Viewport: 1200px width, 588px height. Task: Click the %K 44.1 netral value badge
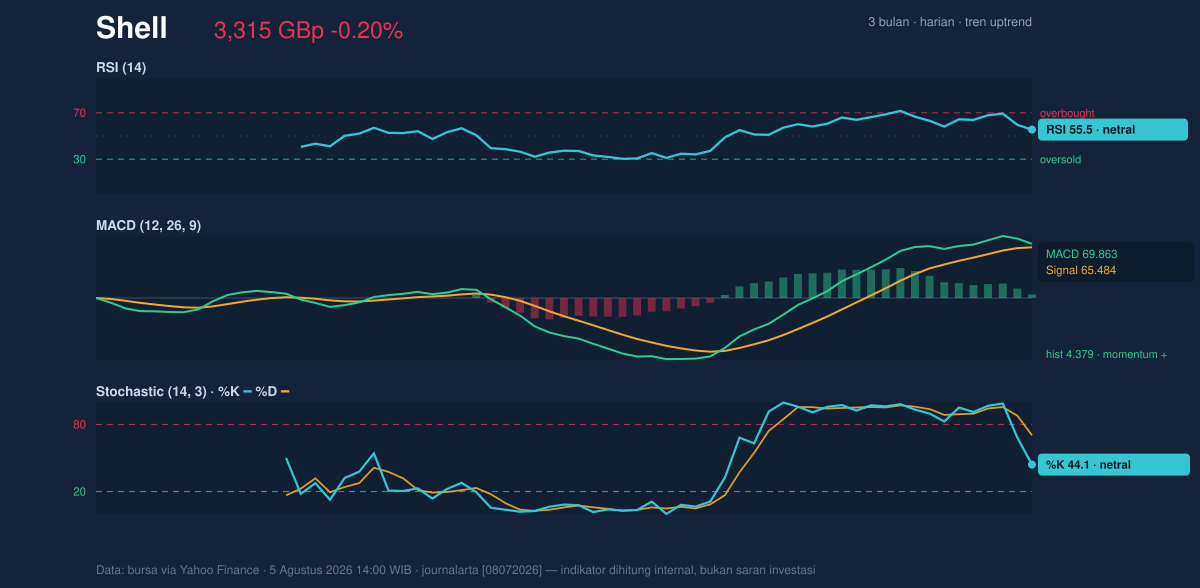click(1113, 464)
